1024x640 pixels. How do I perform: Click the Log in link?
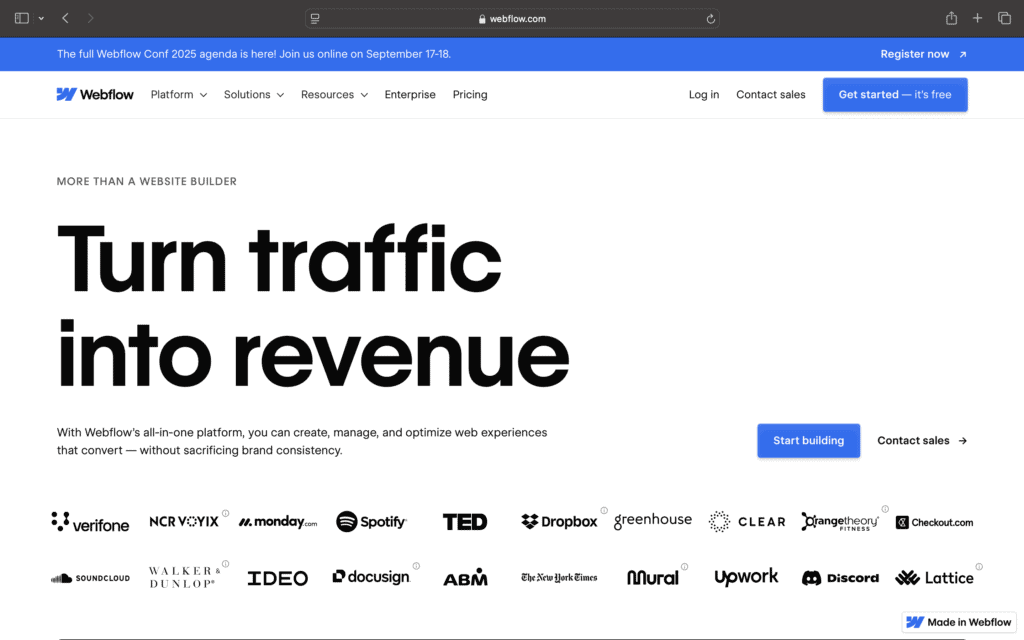(704, 95)
